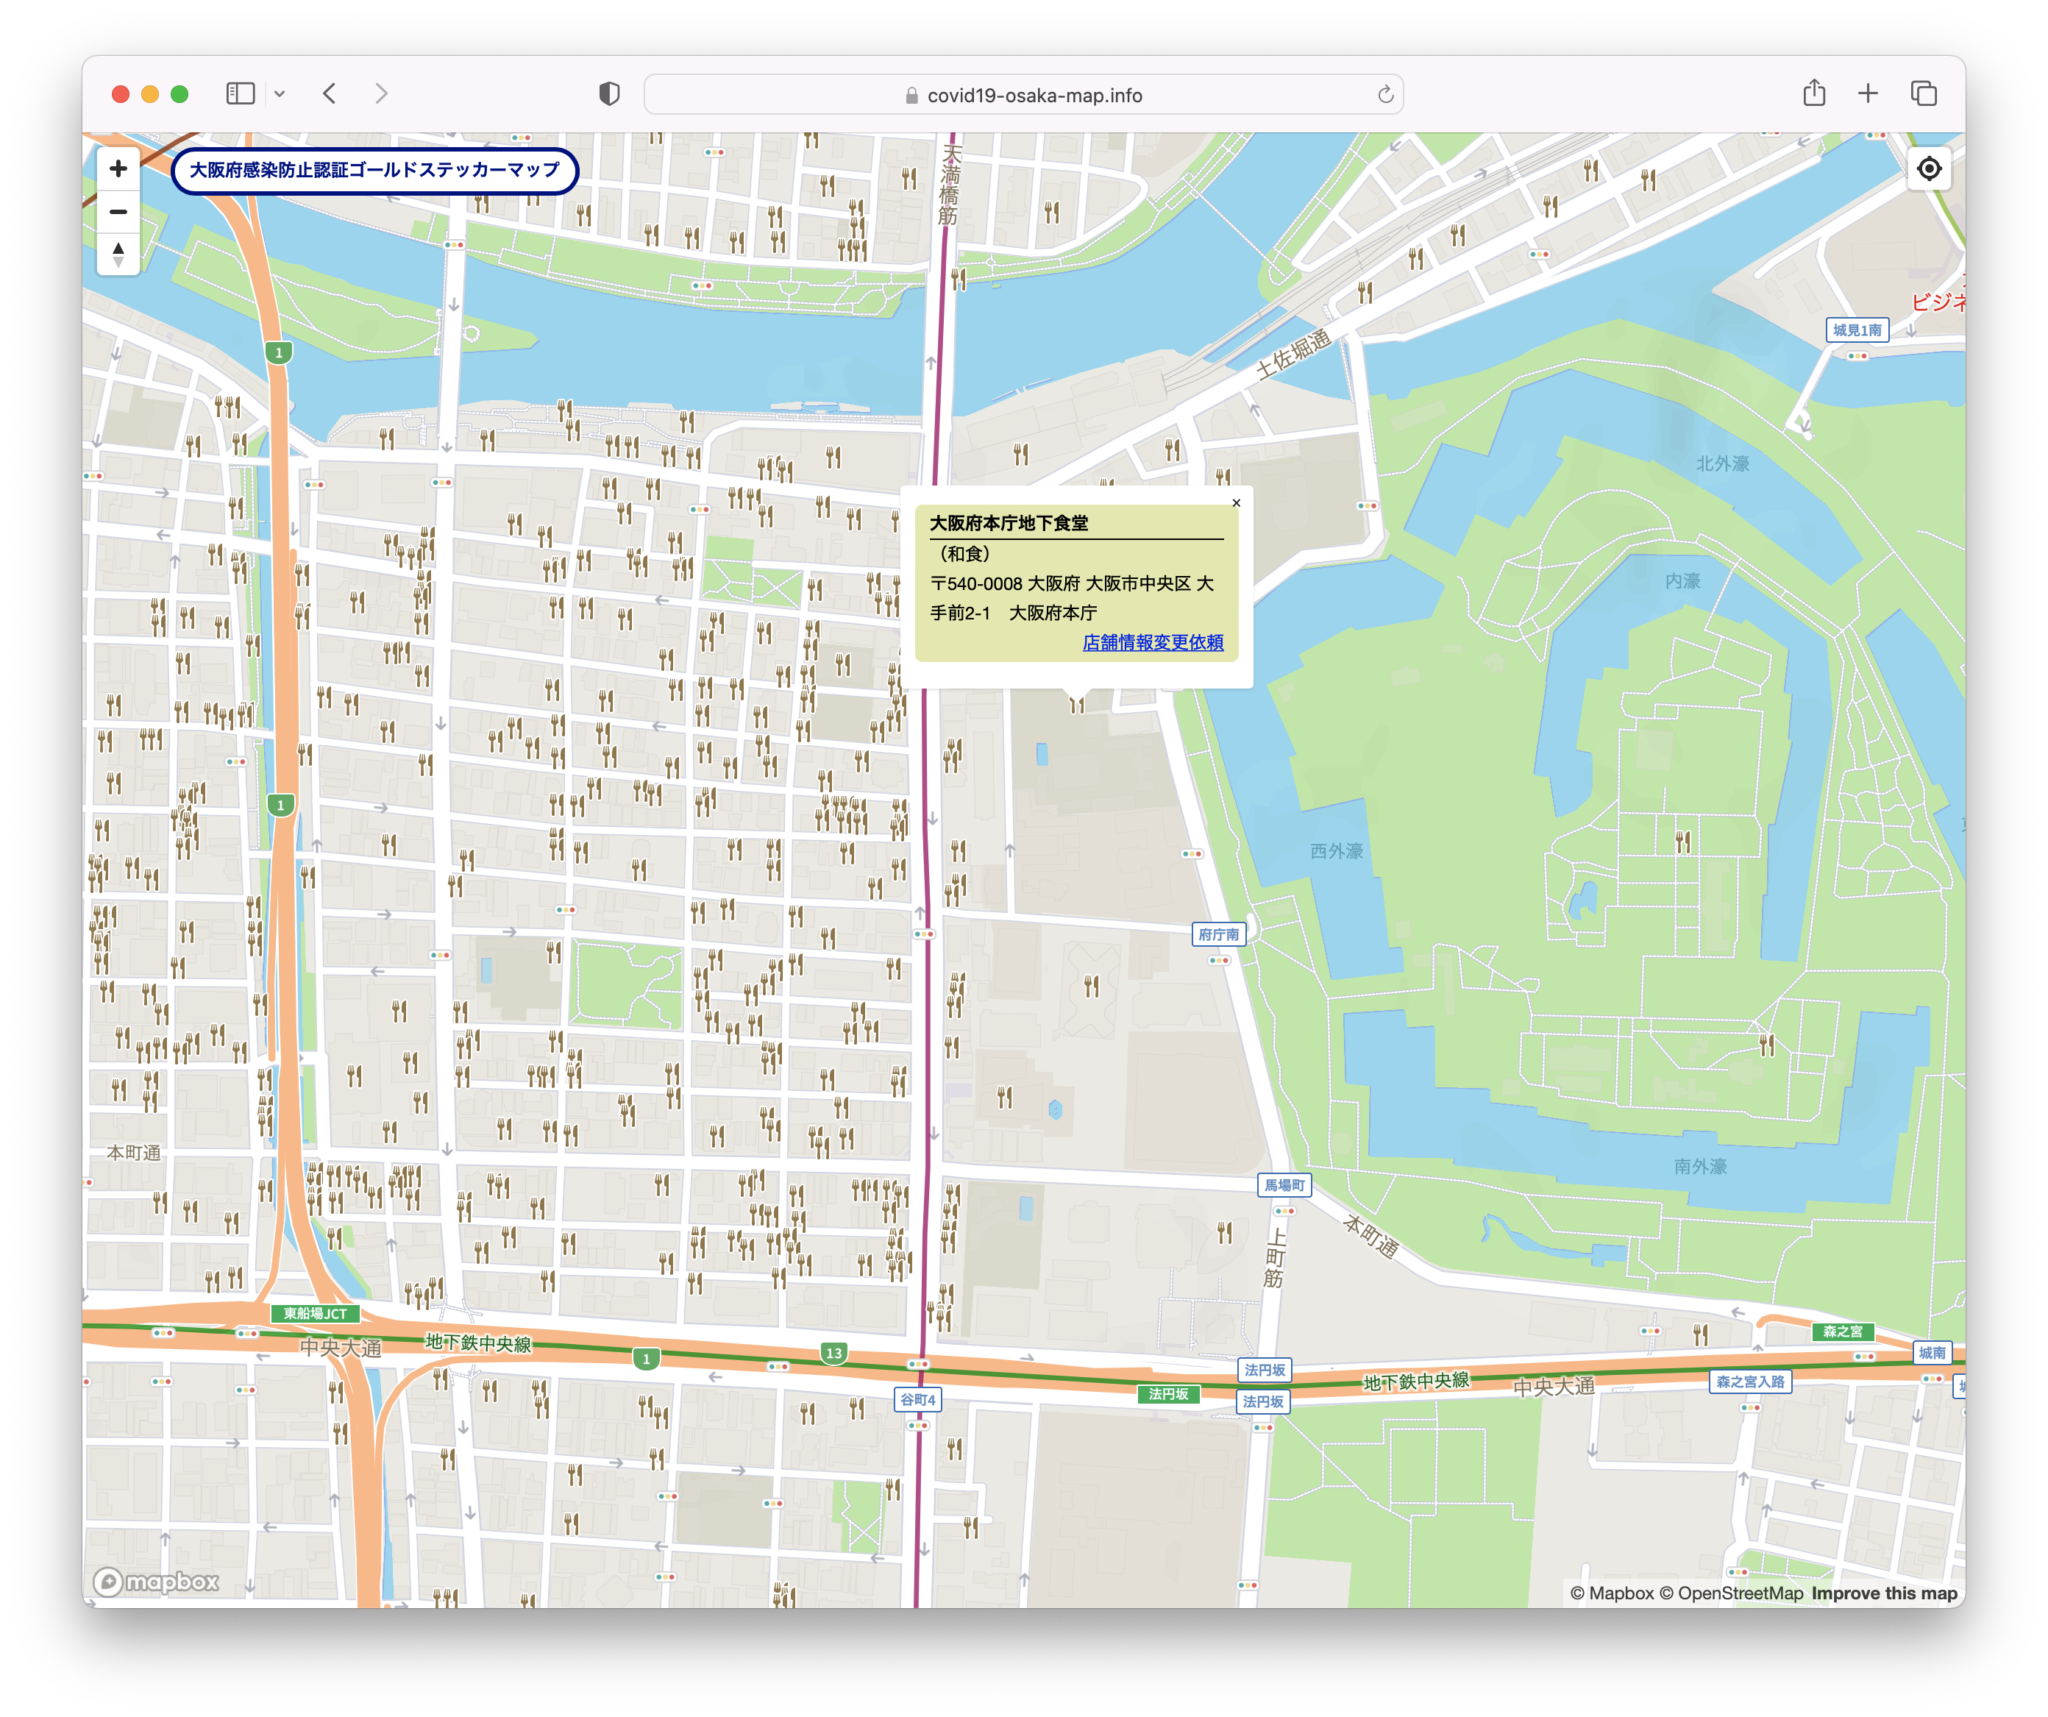Open the sidebar dropdown chevron next to sidebar icon
This screenshot has width=2048, height=1717.
tap(279, 93)
